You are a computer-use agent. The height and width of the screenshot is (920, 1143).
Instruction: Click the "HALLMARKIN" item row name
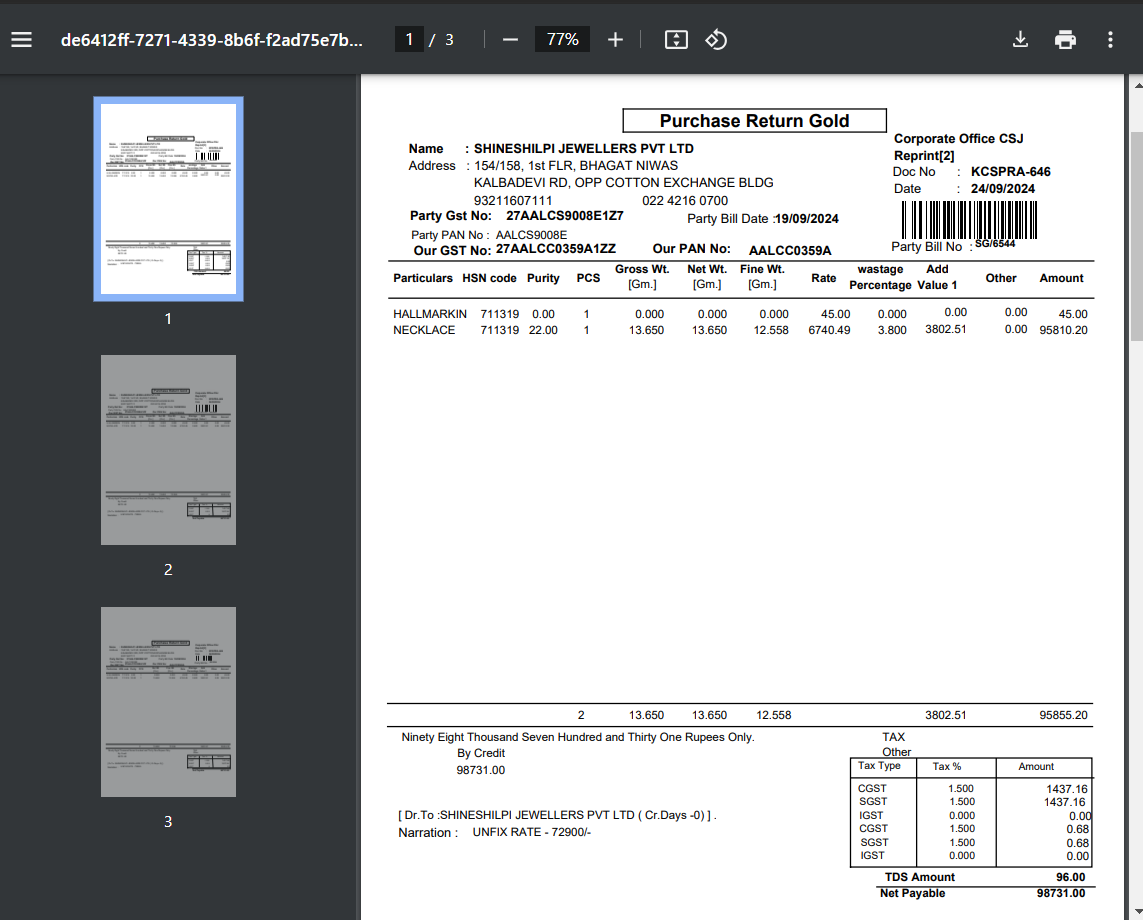[430, 314]
